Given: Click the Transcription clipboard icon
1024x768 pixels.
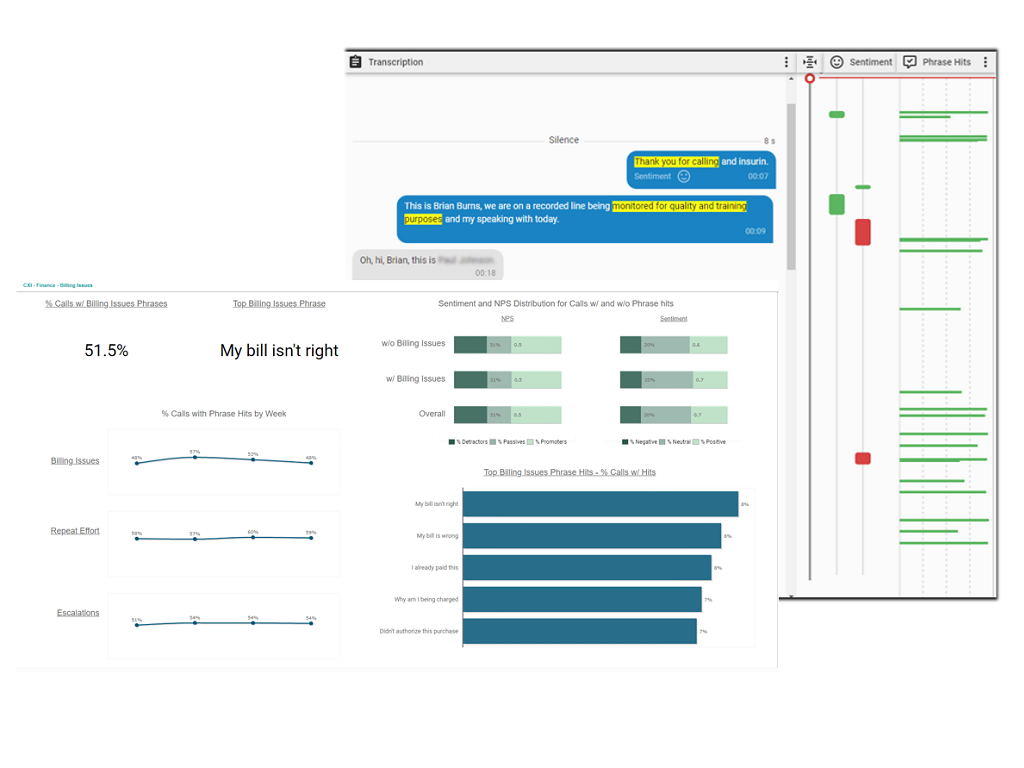Looking at the screenshot, I should coord(355,62).
